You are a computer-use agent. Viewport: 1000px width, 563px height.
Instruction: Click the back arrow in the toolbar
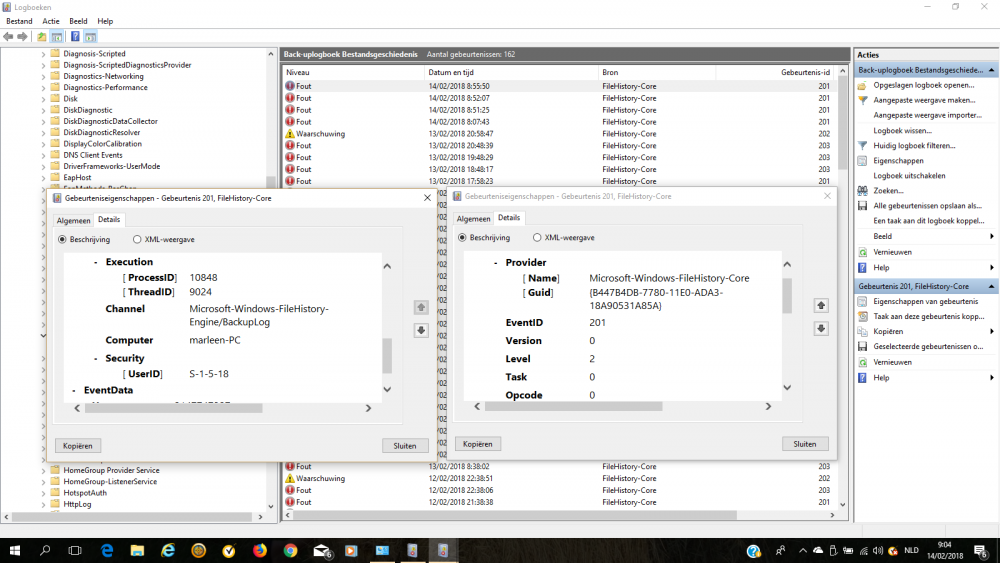pyautogui.click(x=9, y=37)
